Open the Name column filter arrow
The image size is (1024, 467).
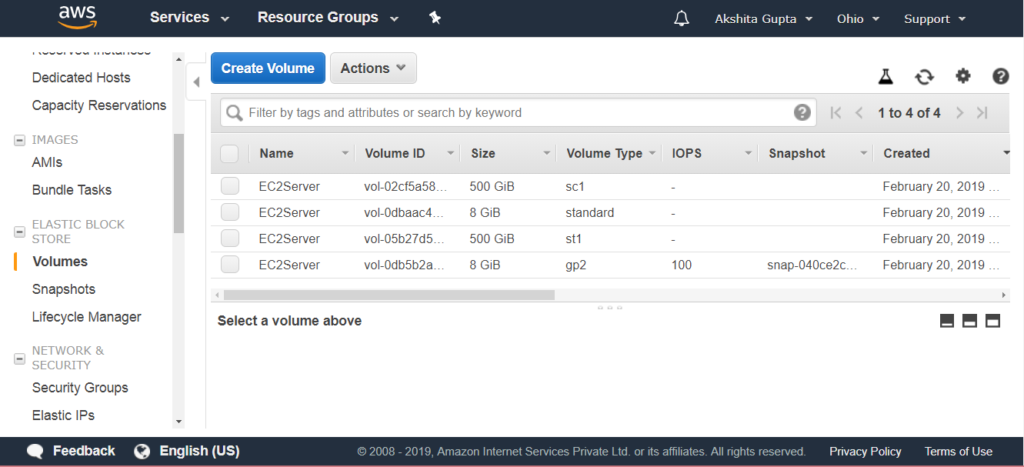345,153
